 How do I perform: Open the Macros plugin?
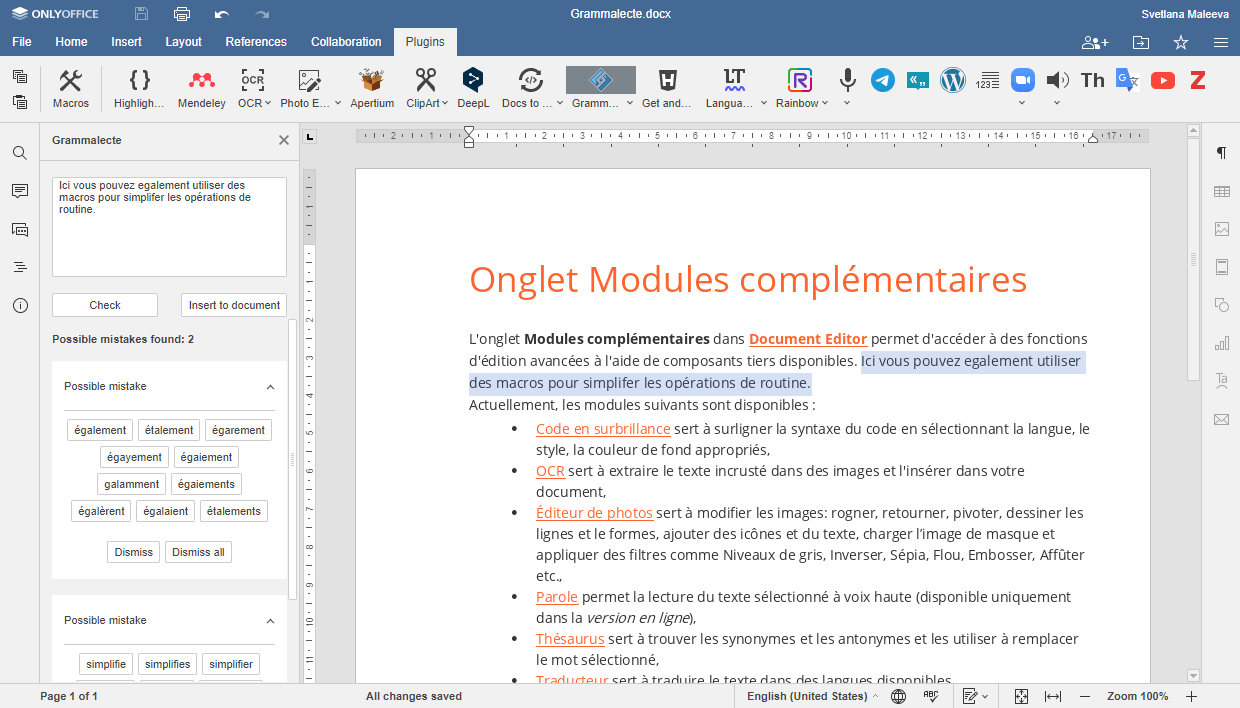coord(71,88)
